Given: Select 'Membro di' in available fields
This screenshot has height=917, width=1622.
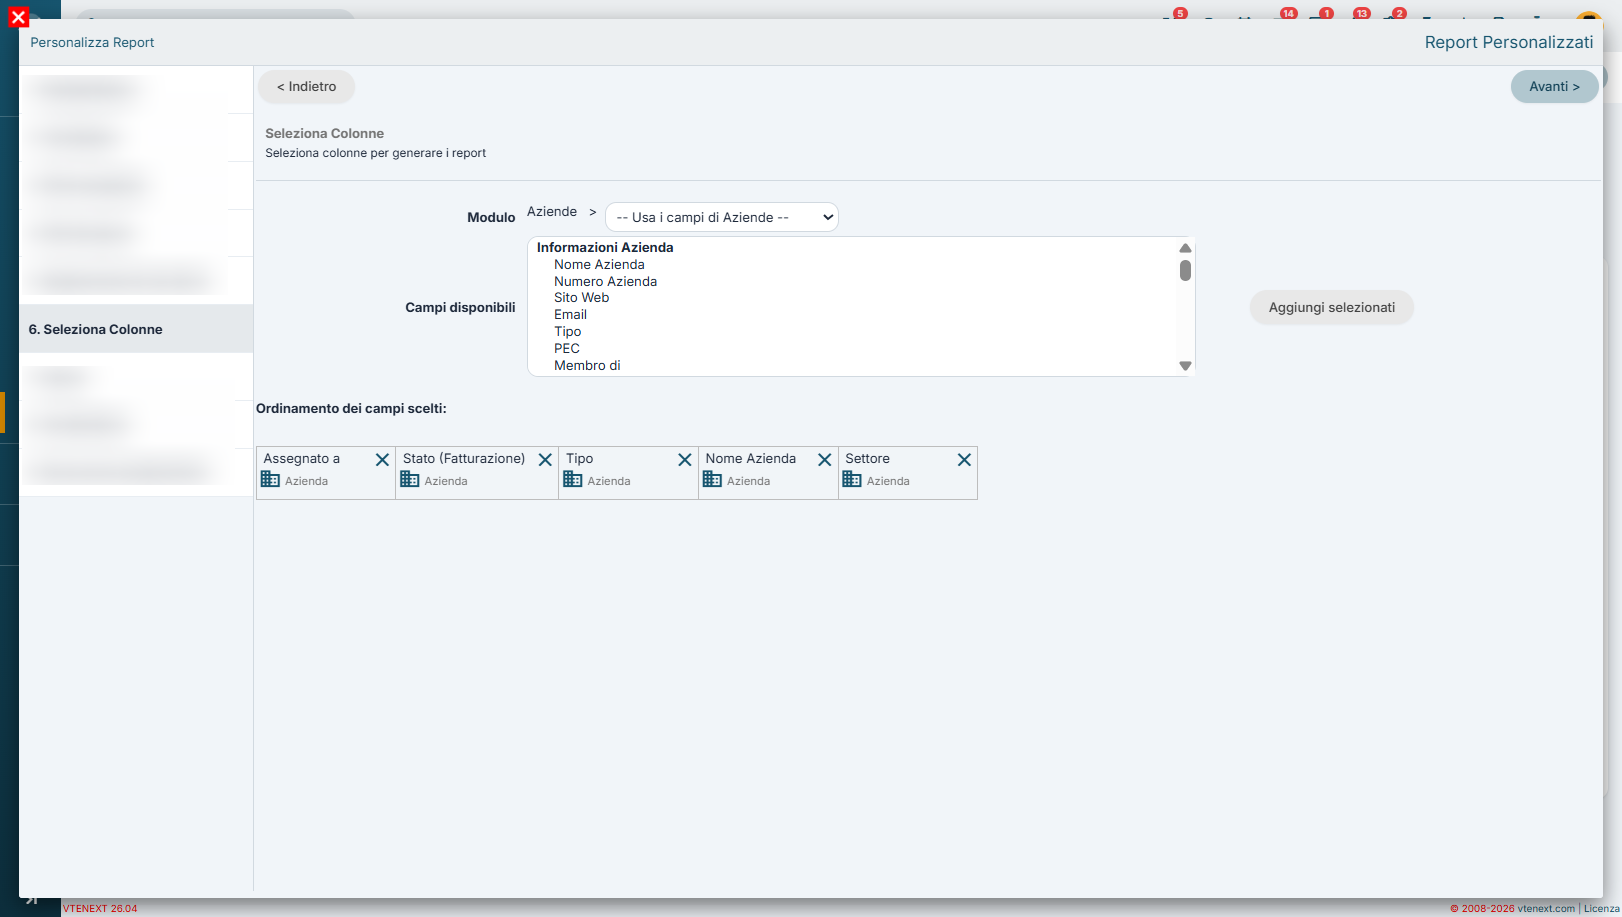Looking at the screenshot, I should 587,366.
